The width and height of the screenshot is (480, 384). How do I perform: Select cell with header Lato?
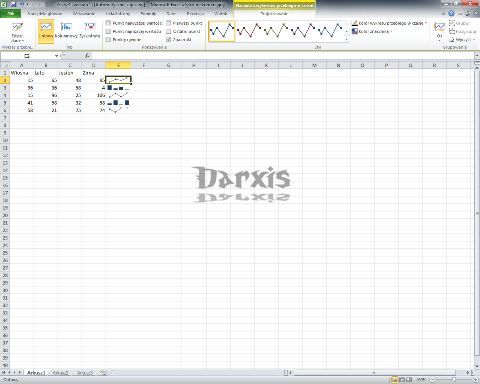(x=46, y=73)
